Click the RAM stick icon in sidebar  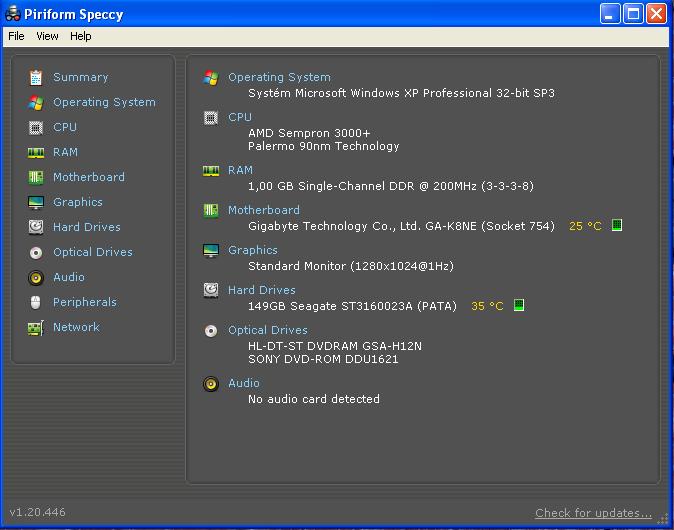coord(36,153)
